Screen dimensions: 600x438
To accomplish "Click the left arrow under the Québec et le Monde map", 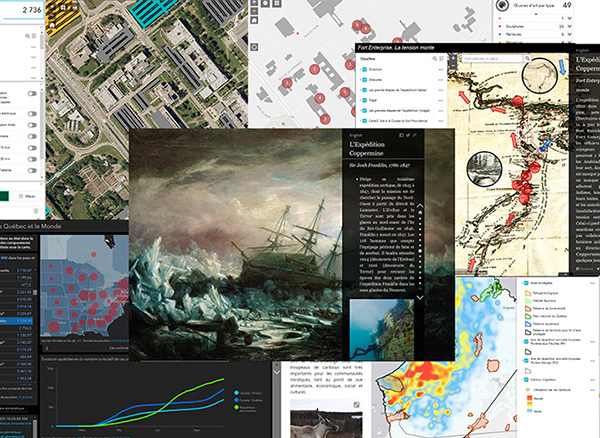I will (x=47, y=348).
